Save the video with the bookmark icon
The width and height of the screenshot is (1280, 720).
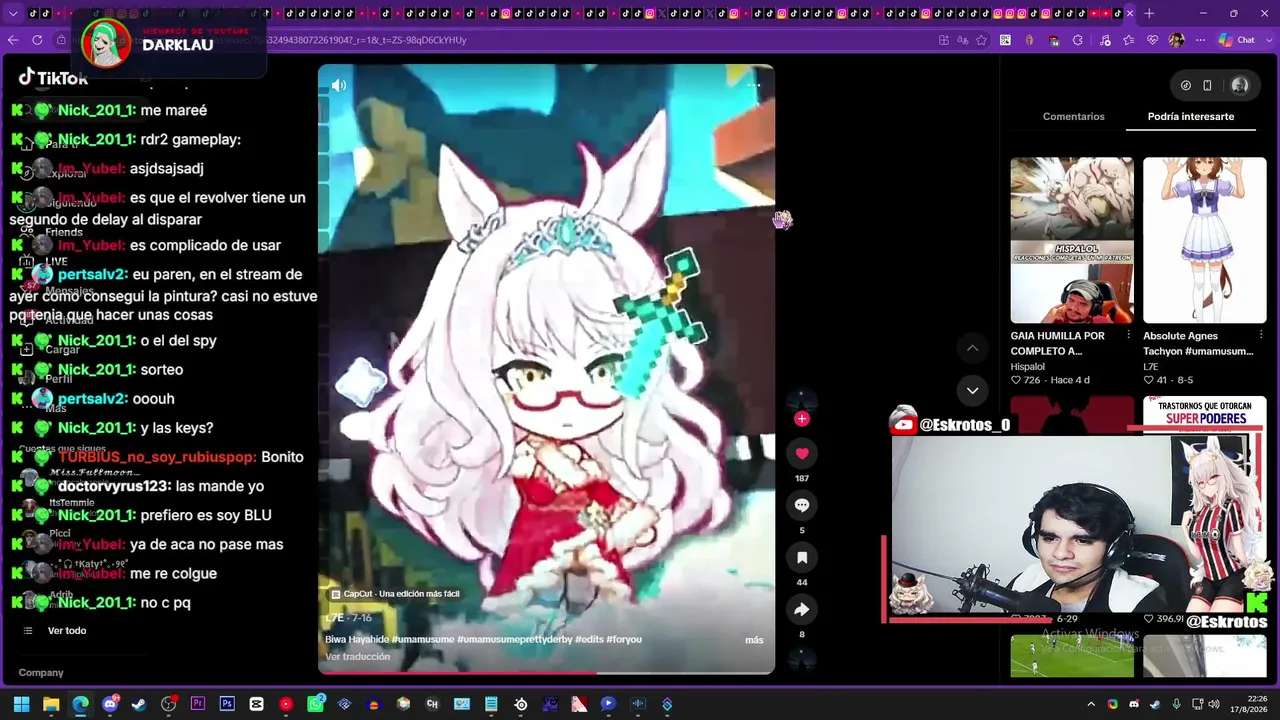click(x=802, y=558)
